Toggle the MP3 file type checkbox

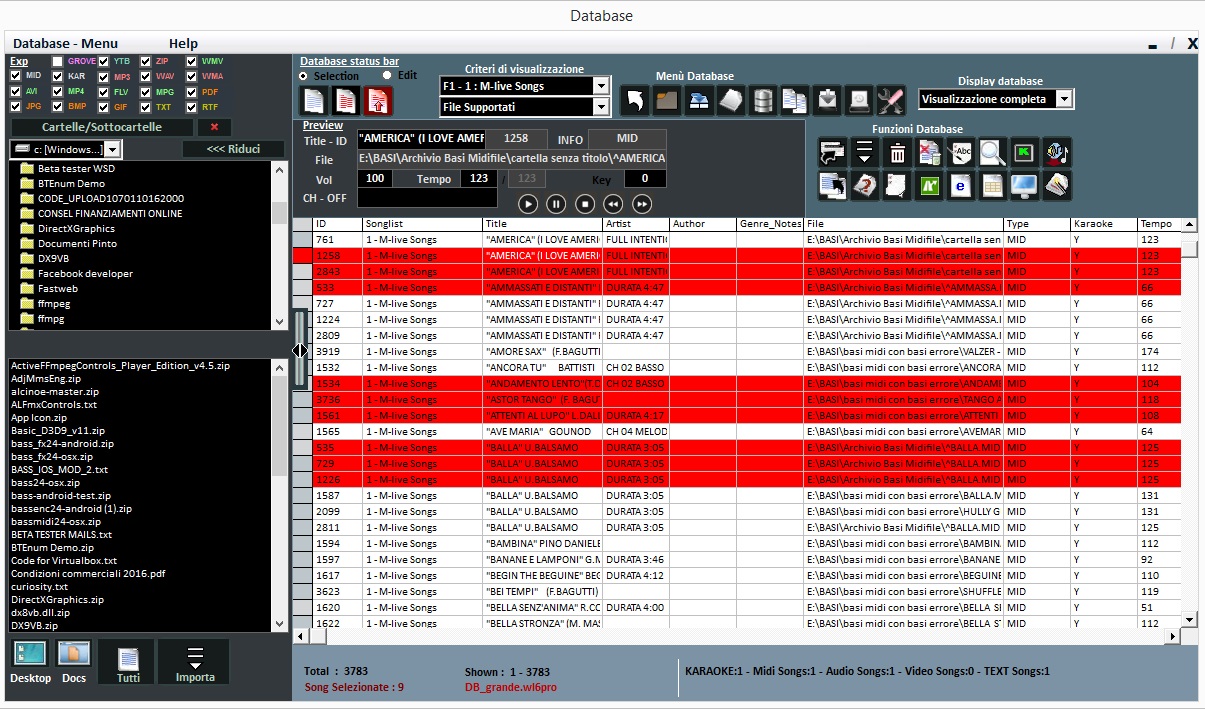[x=103, y=76]
